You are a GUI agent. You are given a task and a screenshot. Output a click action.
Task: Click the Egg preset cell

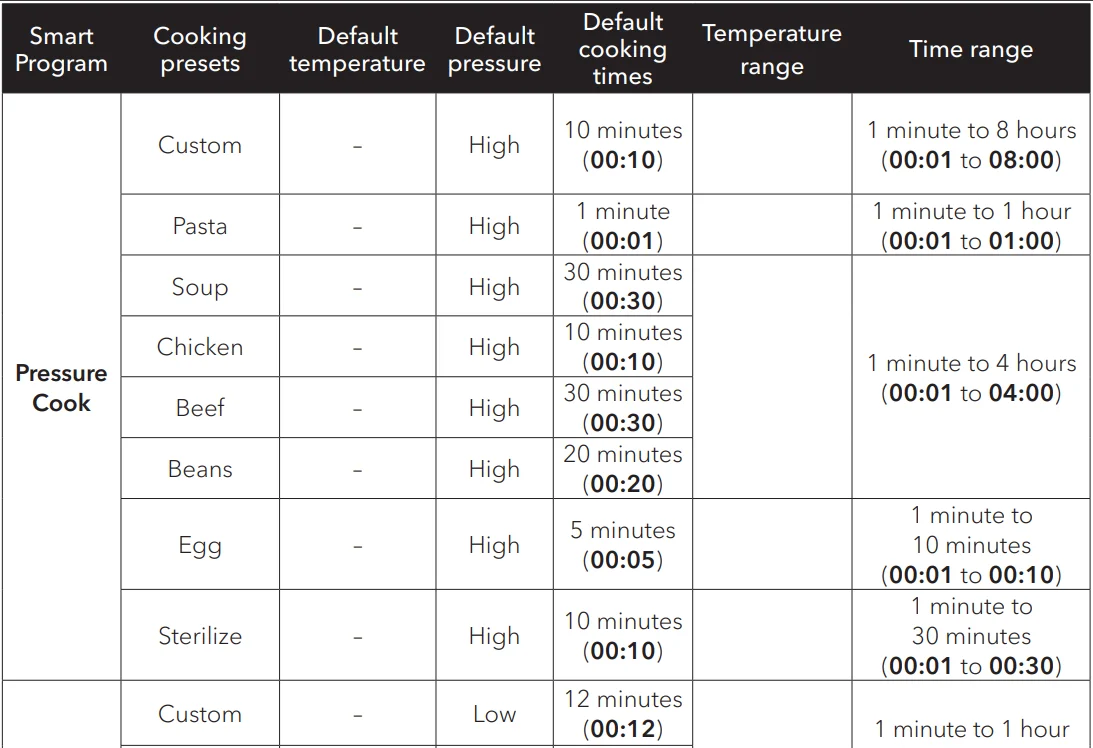coord(199,546)
